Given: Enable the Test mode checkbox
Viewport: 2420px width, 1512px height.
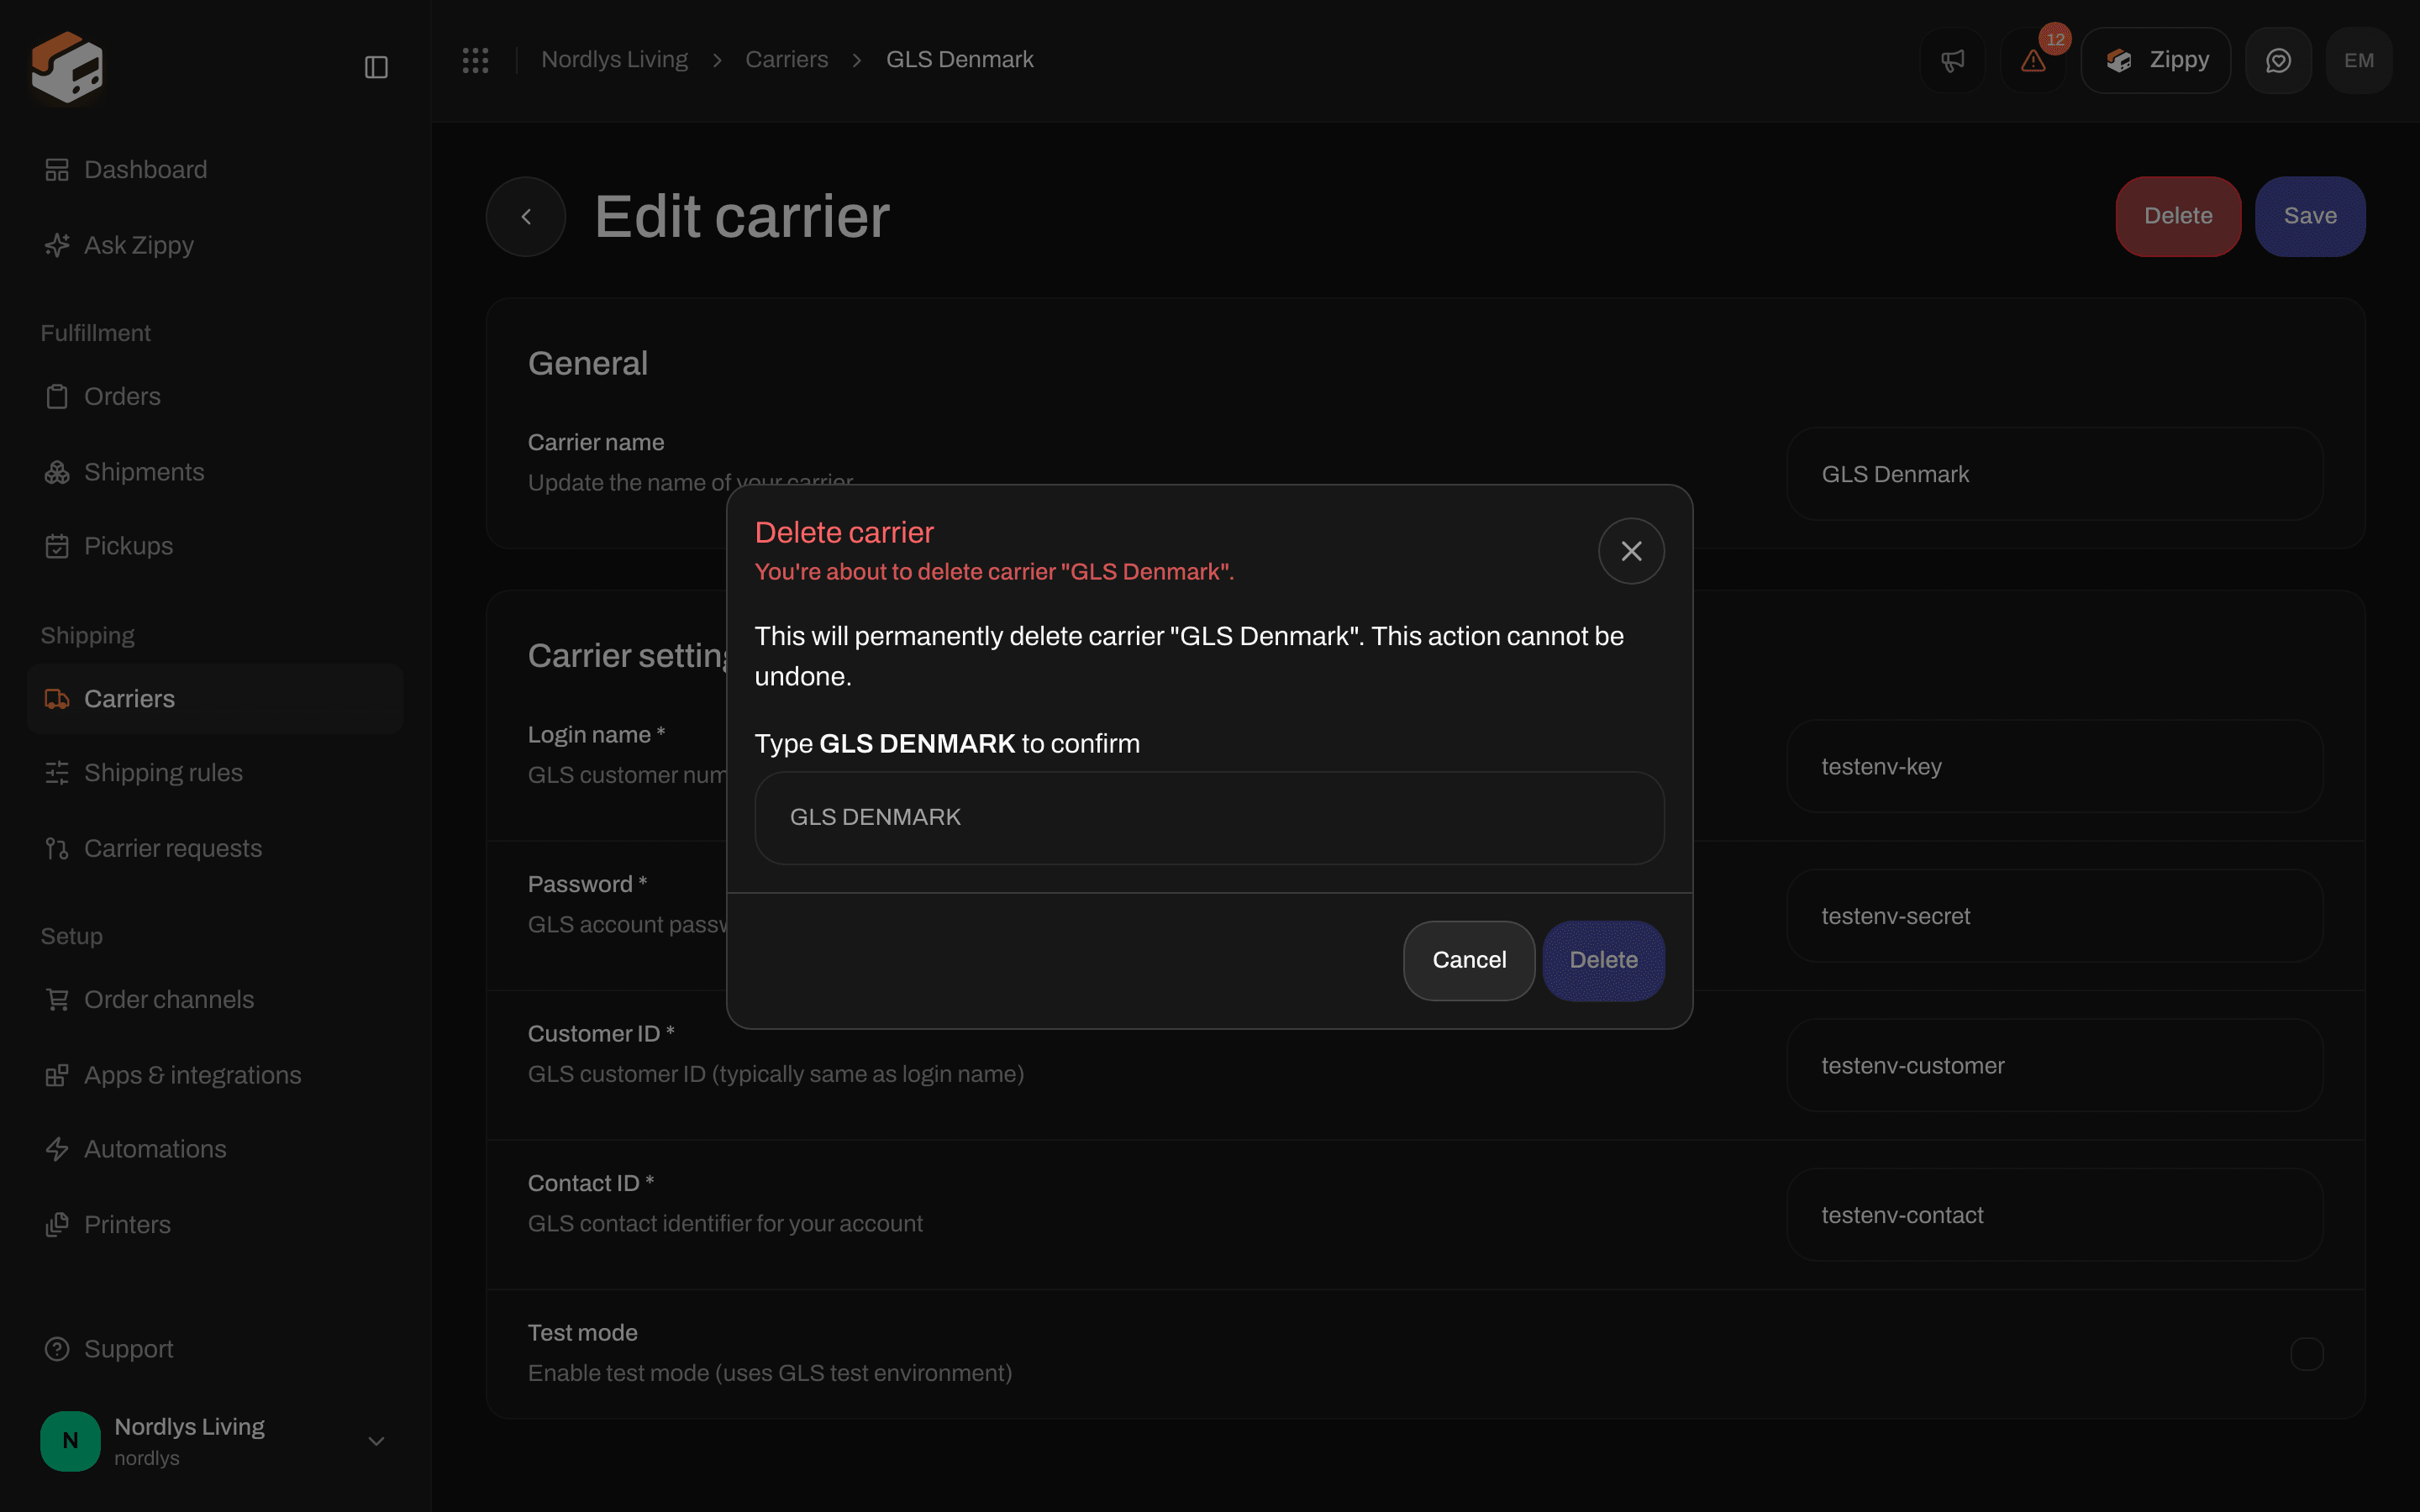Looking at the screenshot, I should point(2307,1354).
